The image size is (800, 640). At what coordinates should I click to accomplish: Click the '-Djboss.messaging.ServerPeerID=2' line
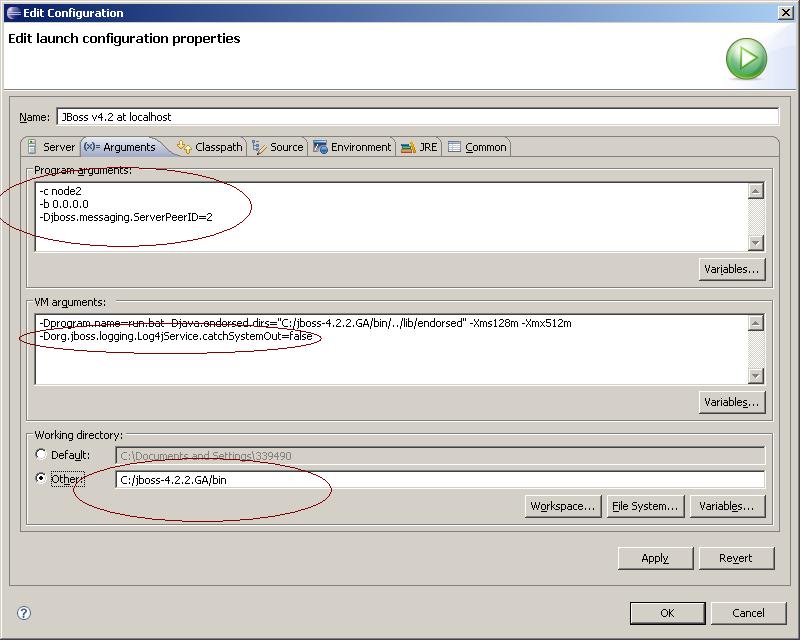point(126,217)
